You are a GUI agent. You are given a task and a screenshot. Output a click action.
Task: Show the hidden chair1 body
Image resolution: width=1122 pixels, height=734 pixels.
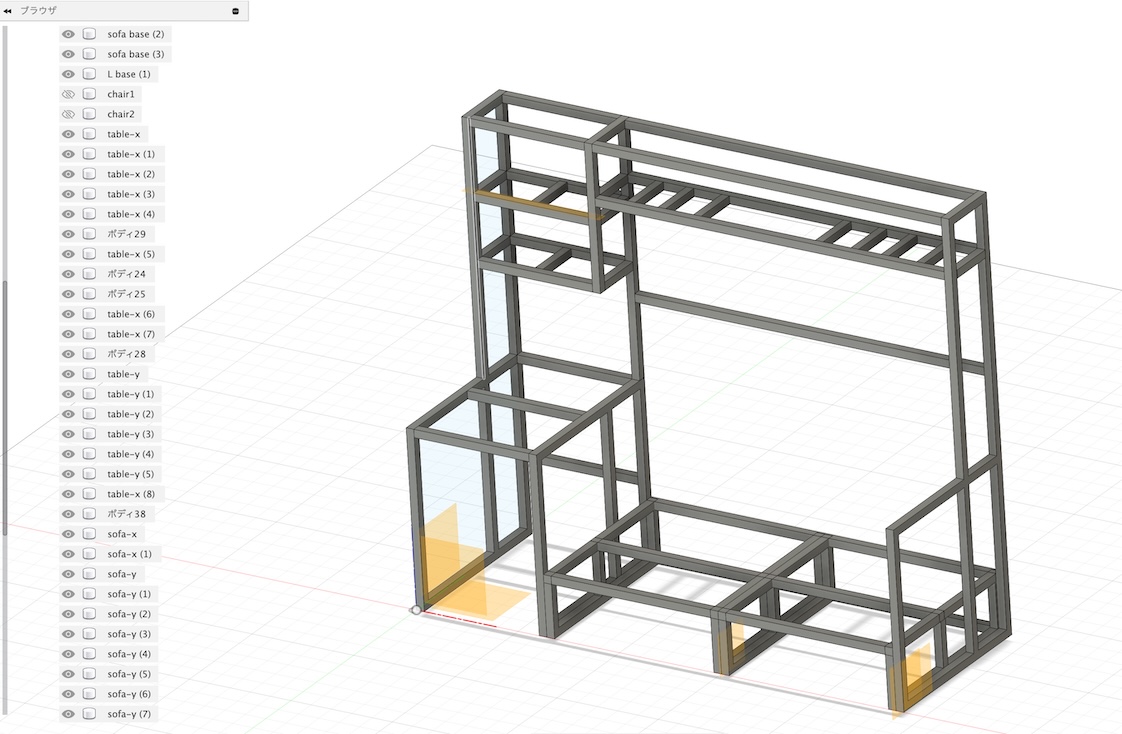click(68, 94)
